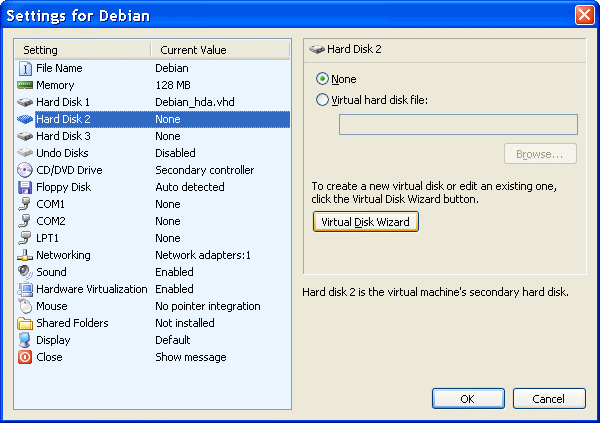Select the Virtual hard disk file option

(322, 100)
